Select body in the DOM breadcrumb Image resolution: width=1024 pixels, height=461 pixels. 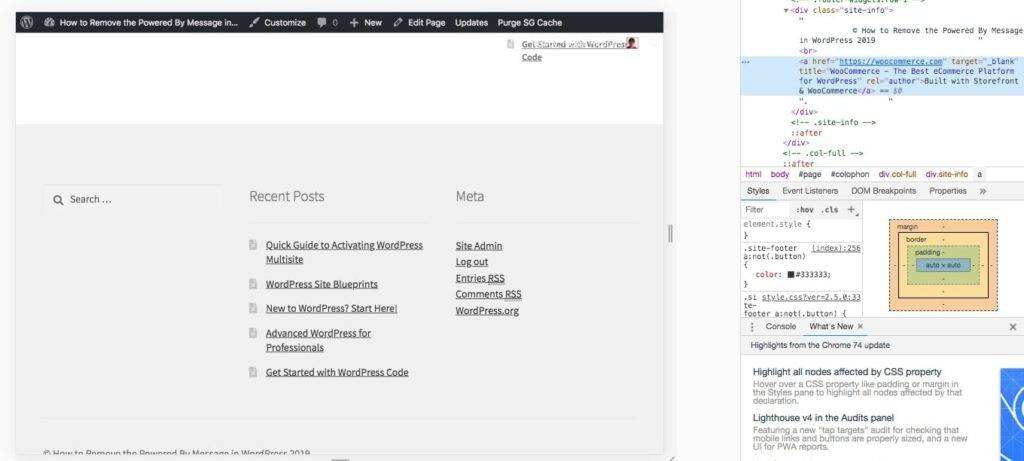(x=780, y=174)
